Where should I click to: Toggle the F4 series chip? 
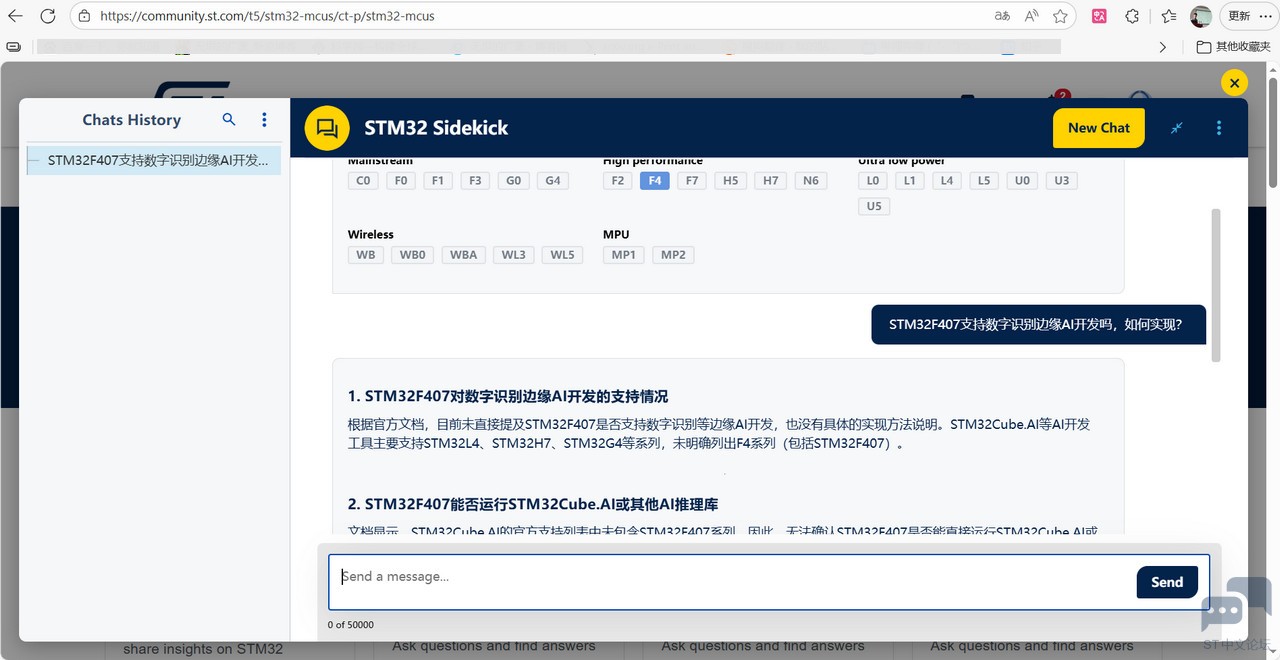(x=654, y=181)
